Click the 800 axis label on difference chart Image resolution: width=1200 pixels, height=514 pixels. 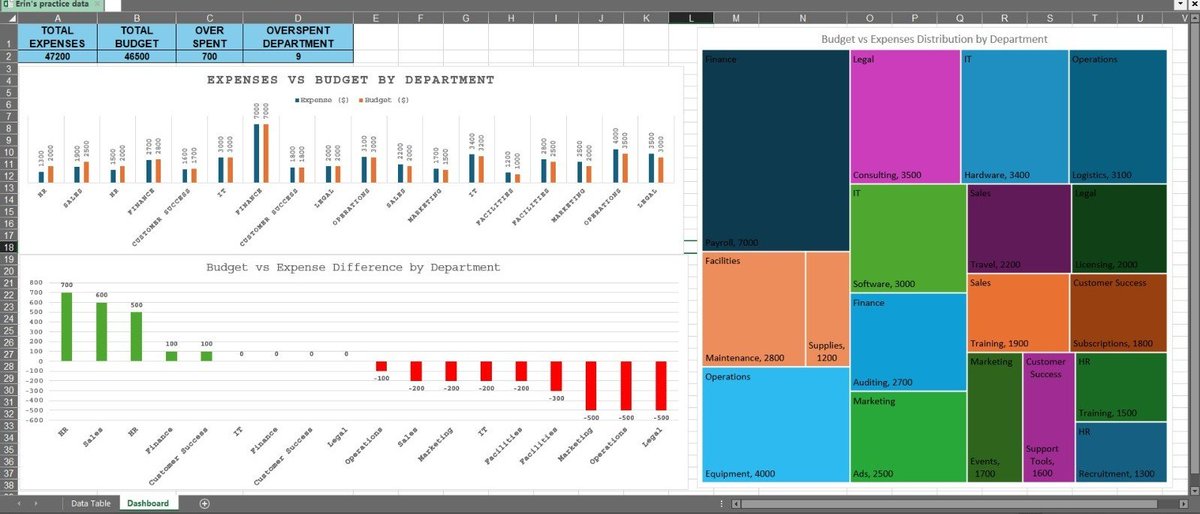pos(37,283)
